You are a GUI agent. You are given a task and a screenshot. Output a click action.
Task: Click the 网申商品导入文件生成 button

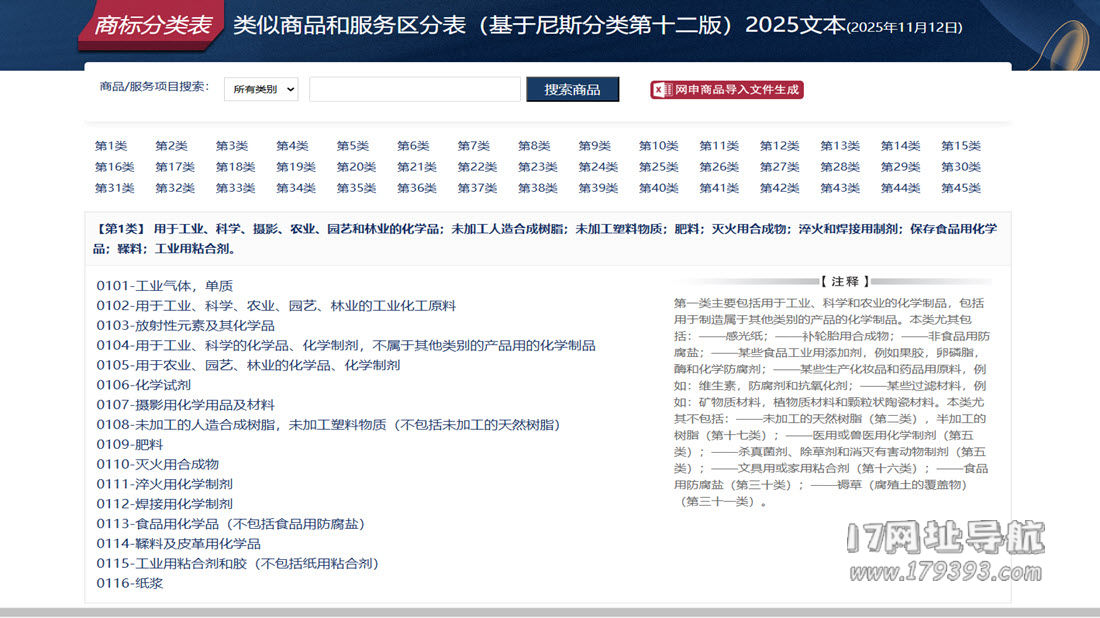(727, 90)
